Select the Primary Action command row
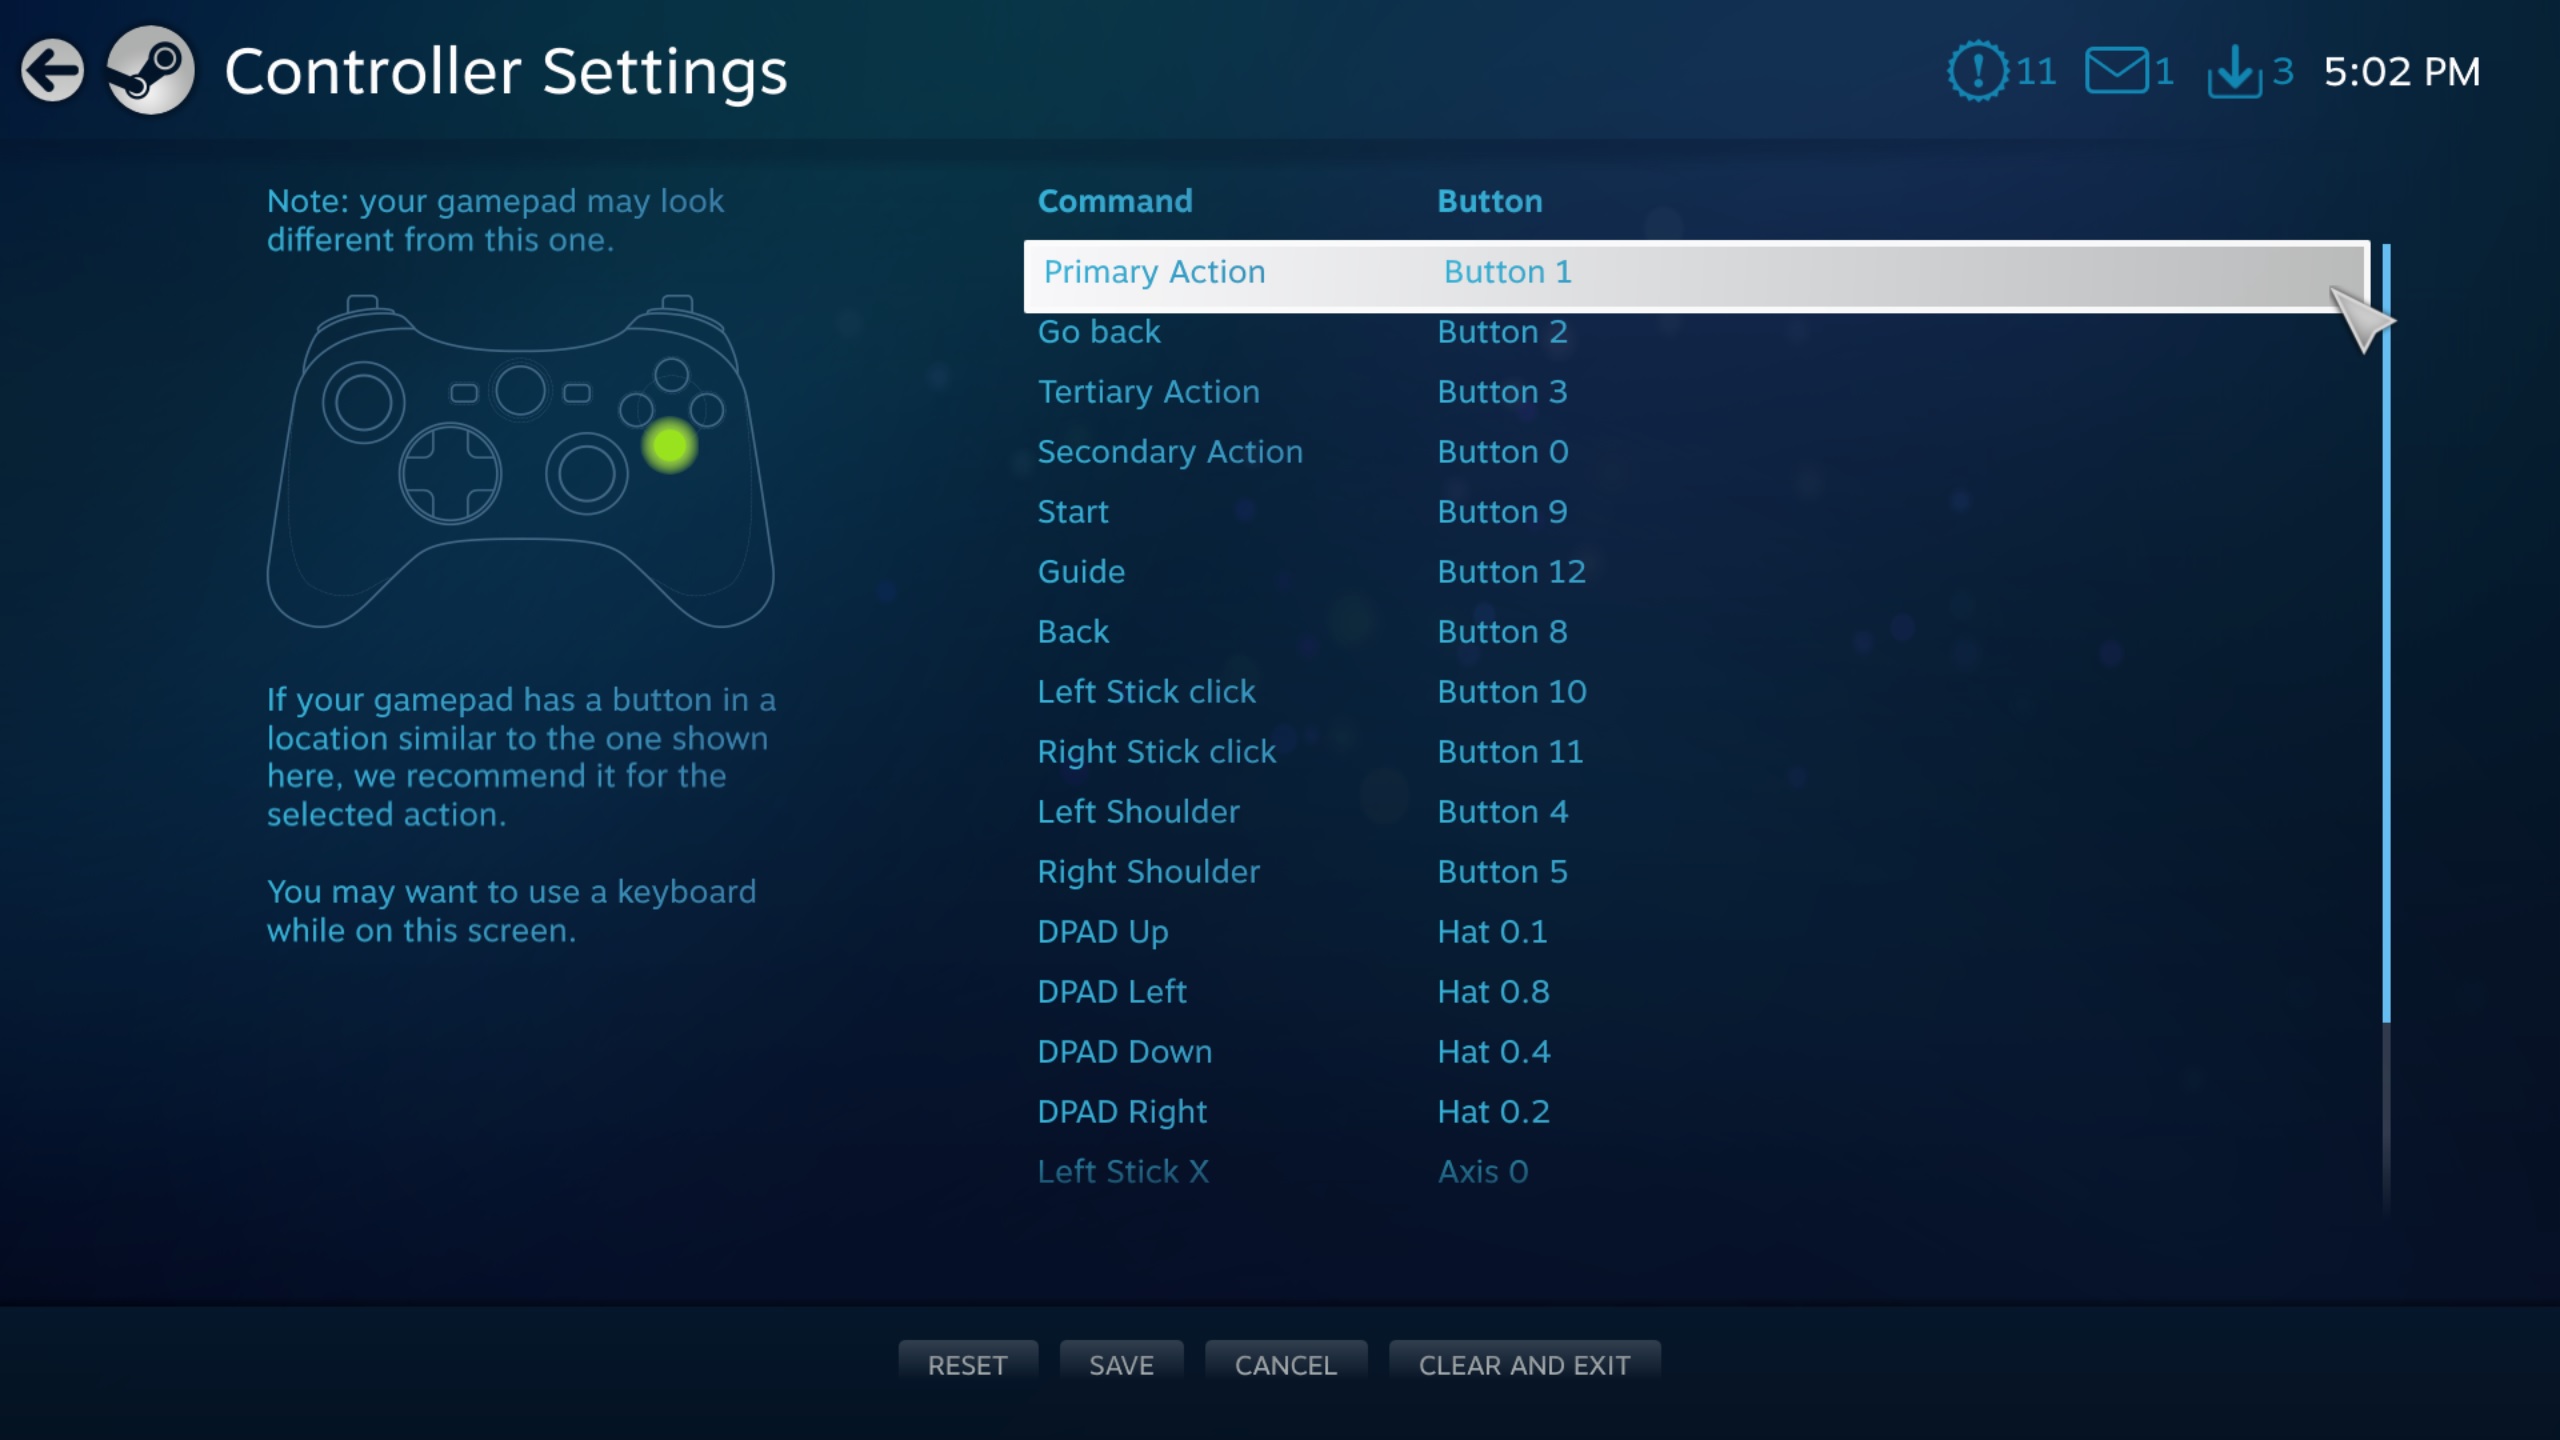This screenshot has width=2560, height=1440. tap(1695, 273)
